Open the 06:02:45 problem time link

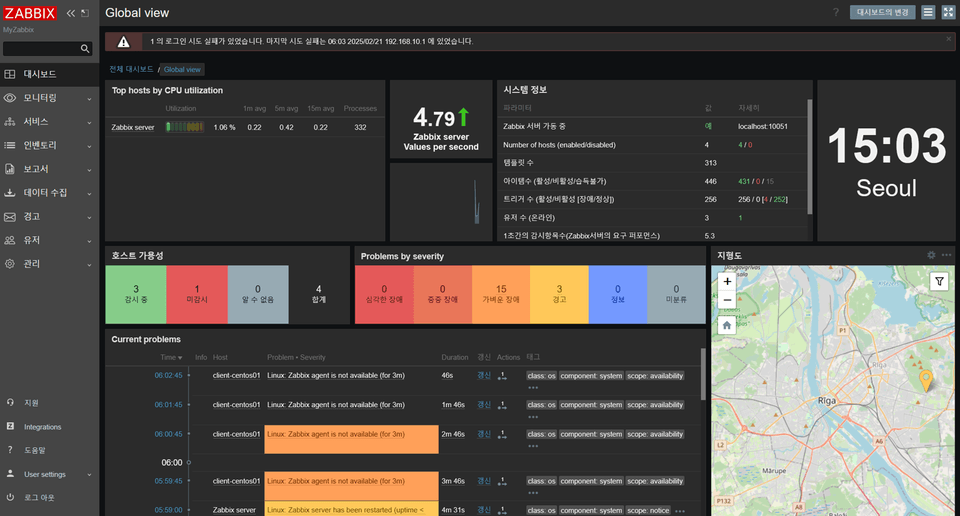168,375
